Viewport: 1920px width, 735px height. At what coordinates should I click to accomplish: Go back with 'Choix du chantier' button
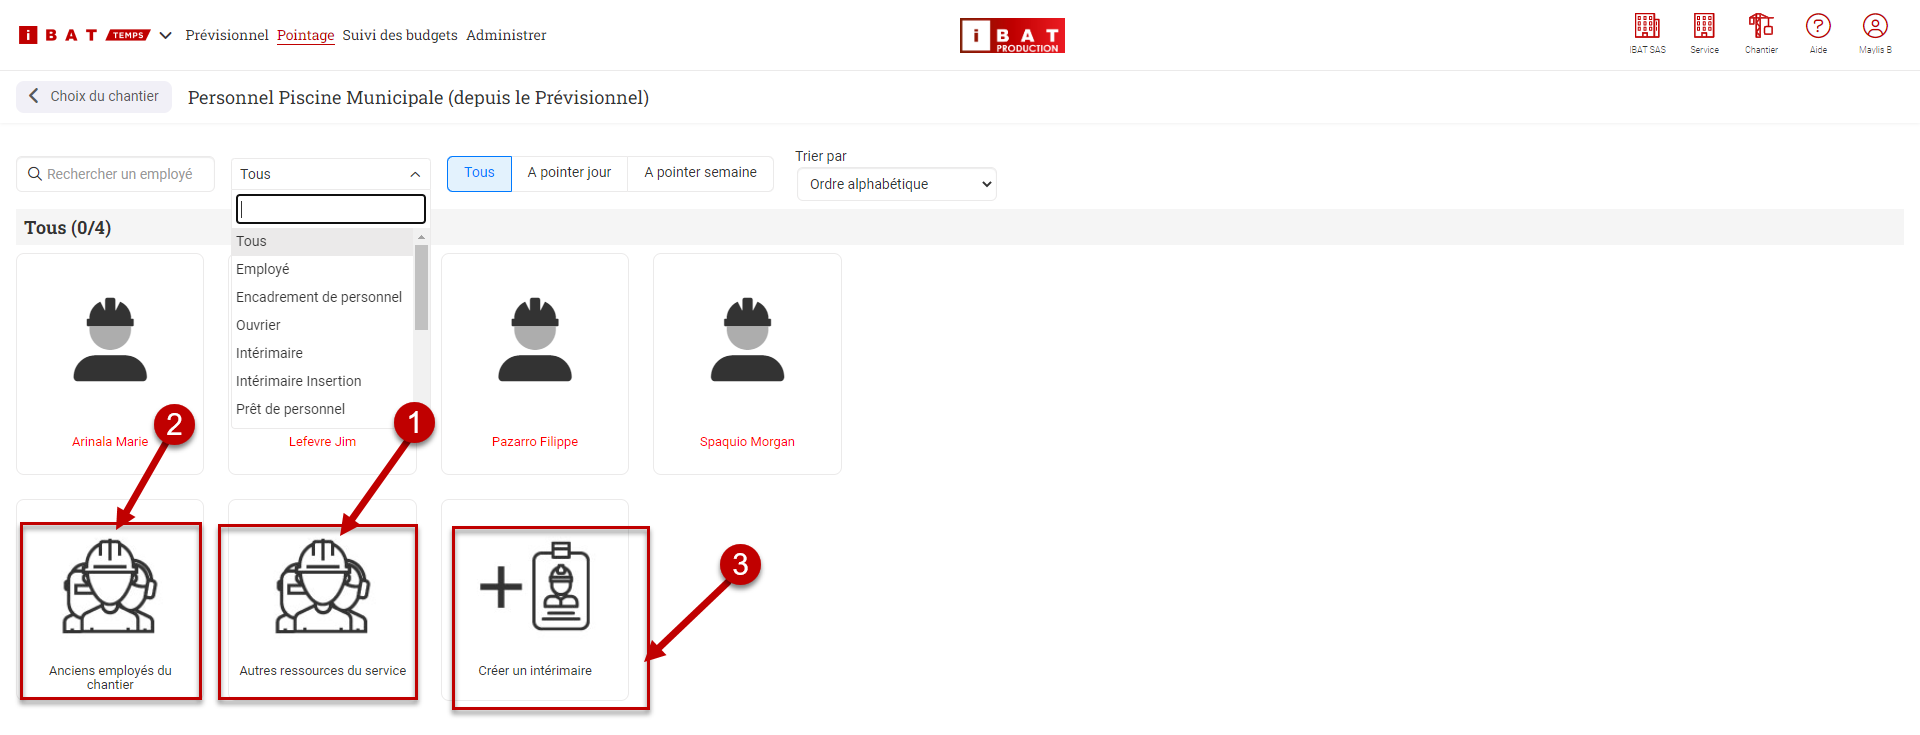tap(94, 97)
